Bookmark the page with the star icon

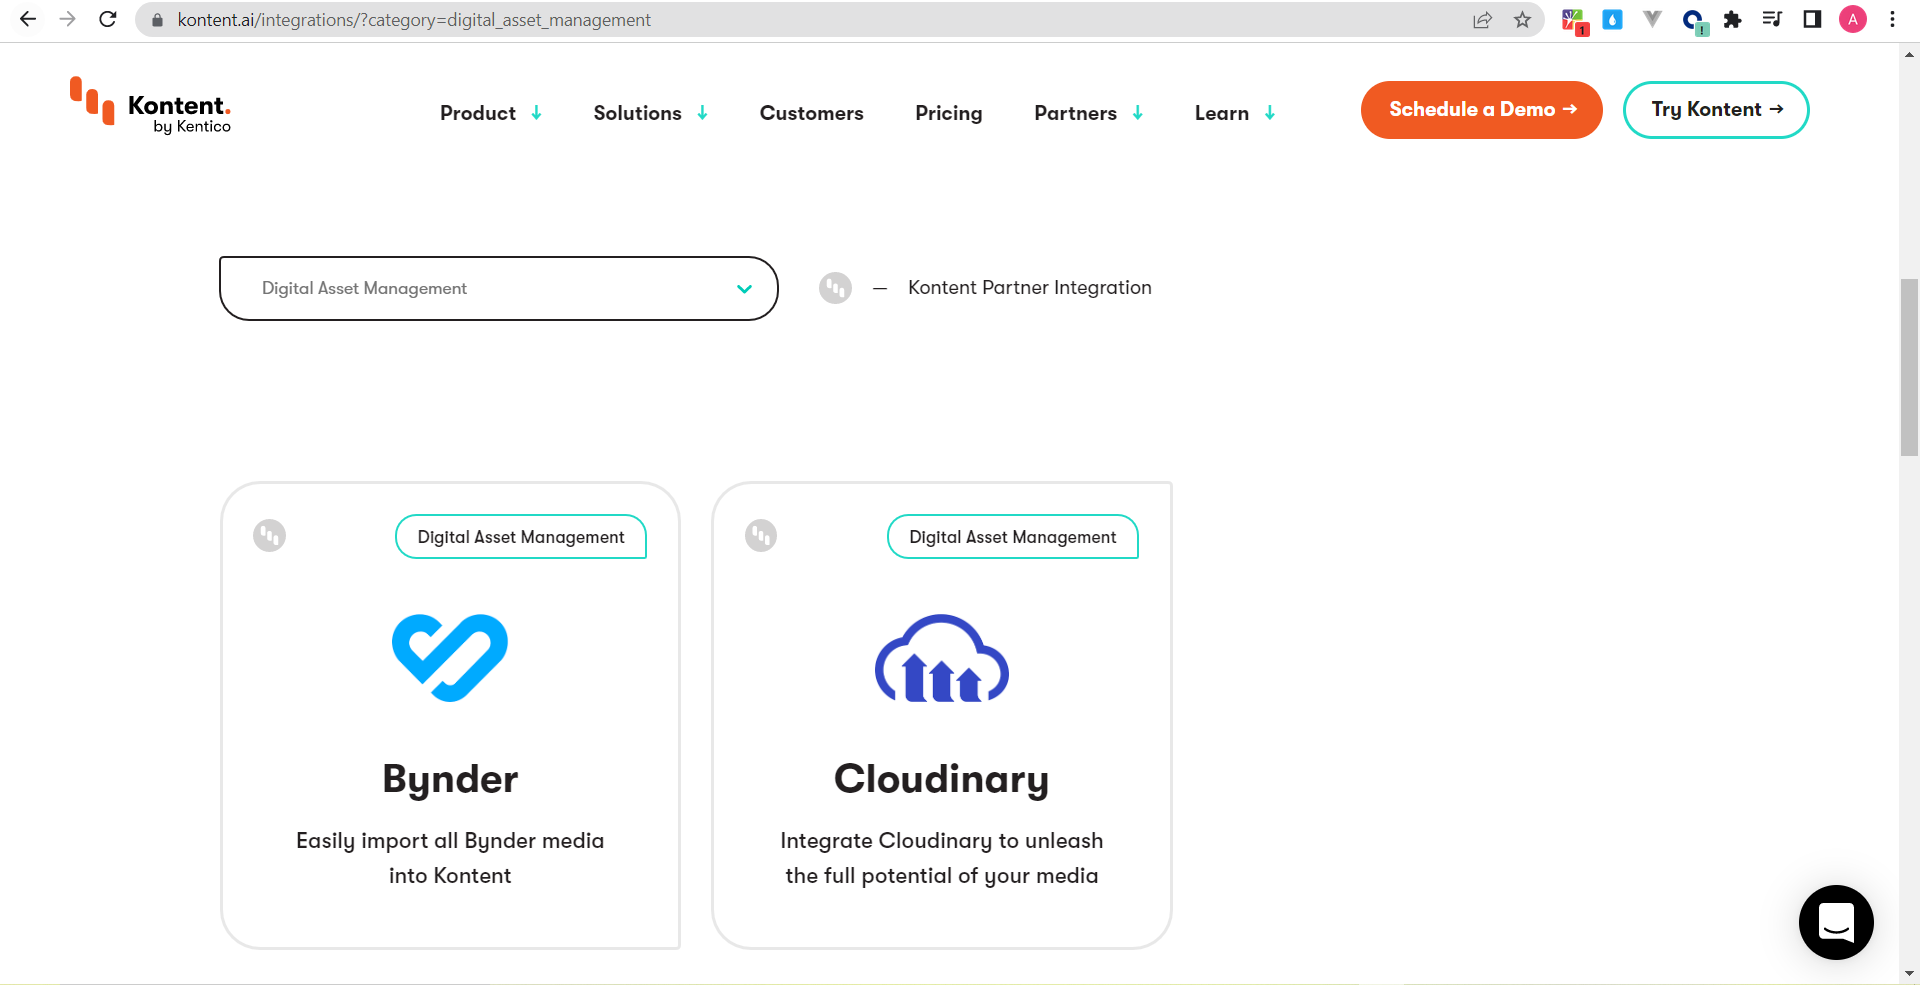[1522, 19]
